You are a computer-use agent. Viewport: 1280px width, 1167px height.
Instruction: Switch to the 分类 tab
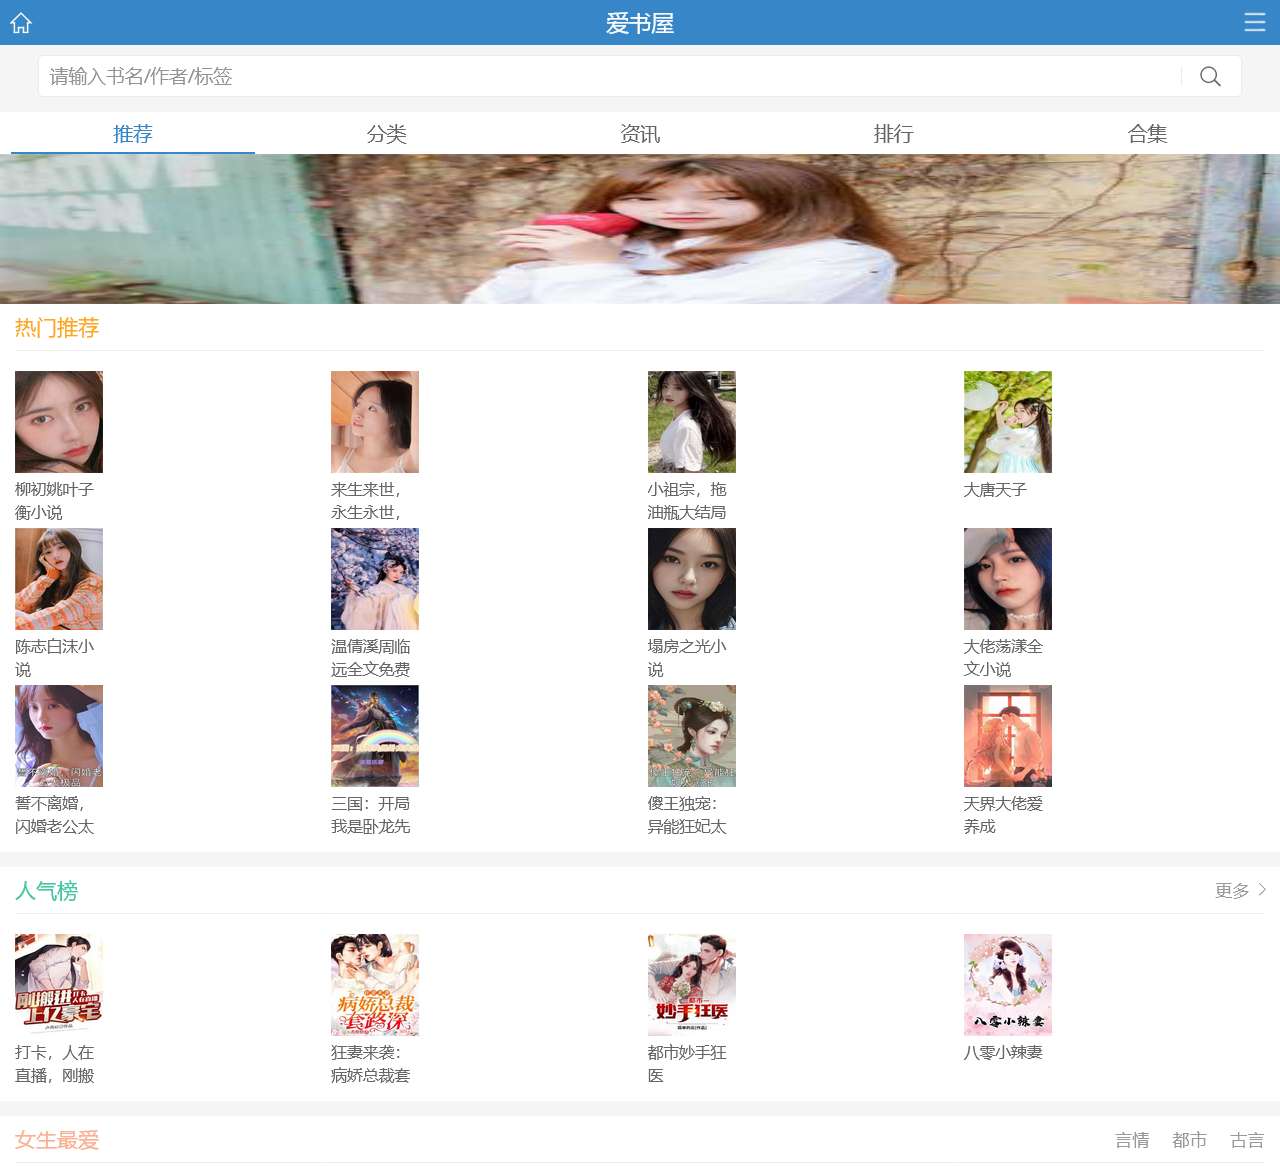[x=386, y=134]
